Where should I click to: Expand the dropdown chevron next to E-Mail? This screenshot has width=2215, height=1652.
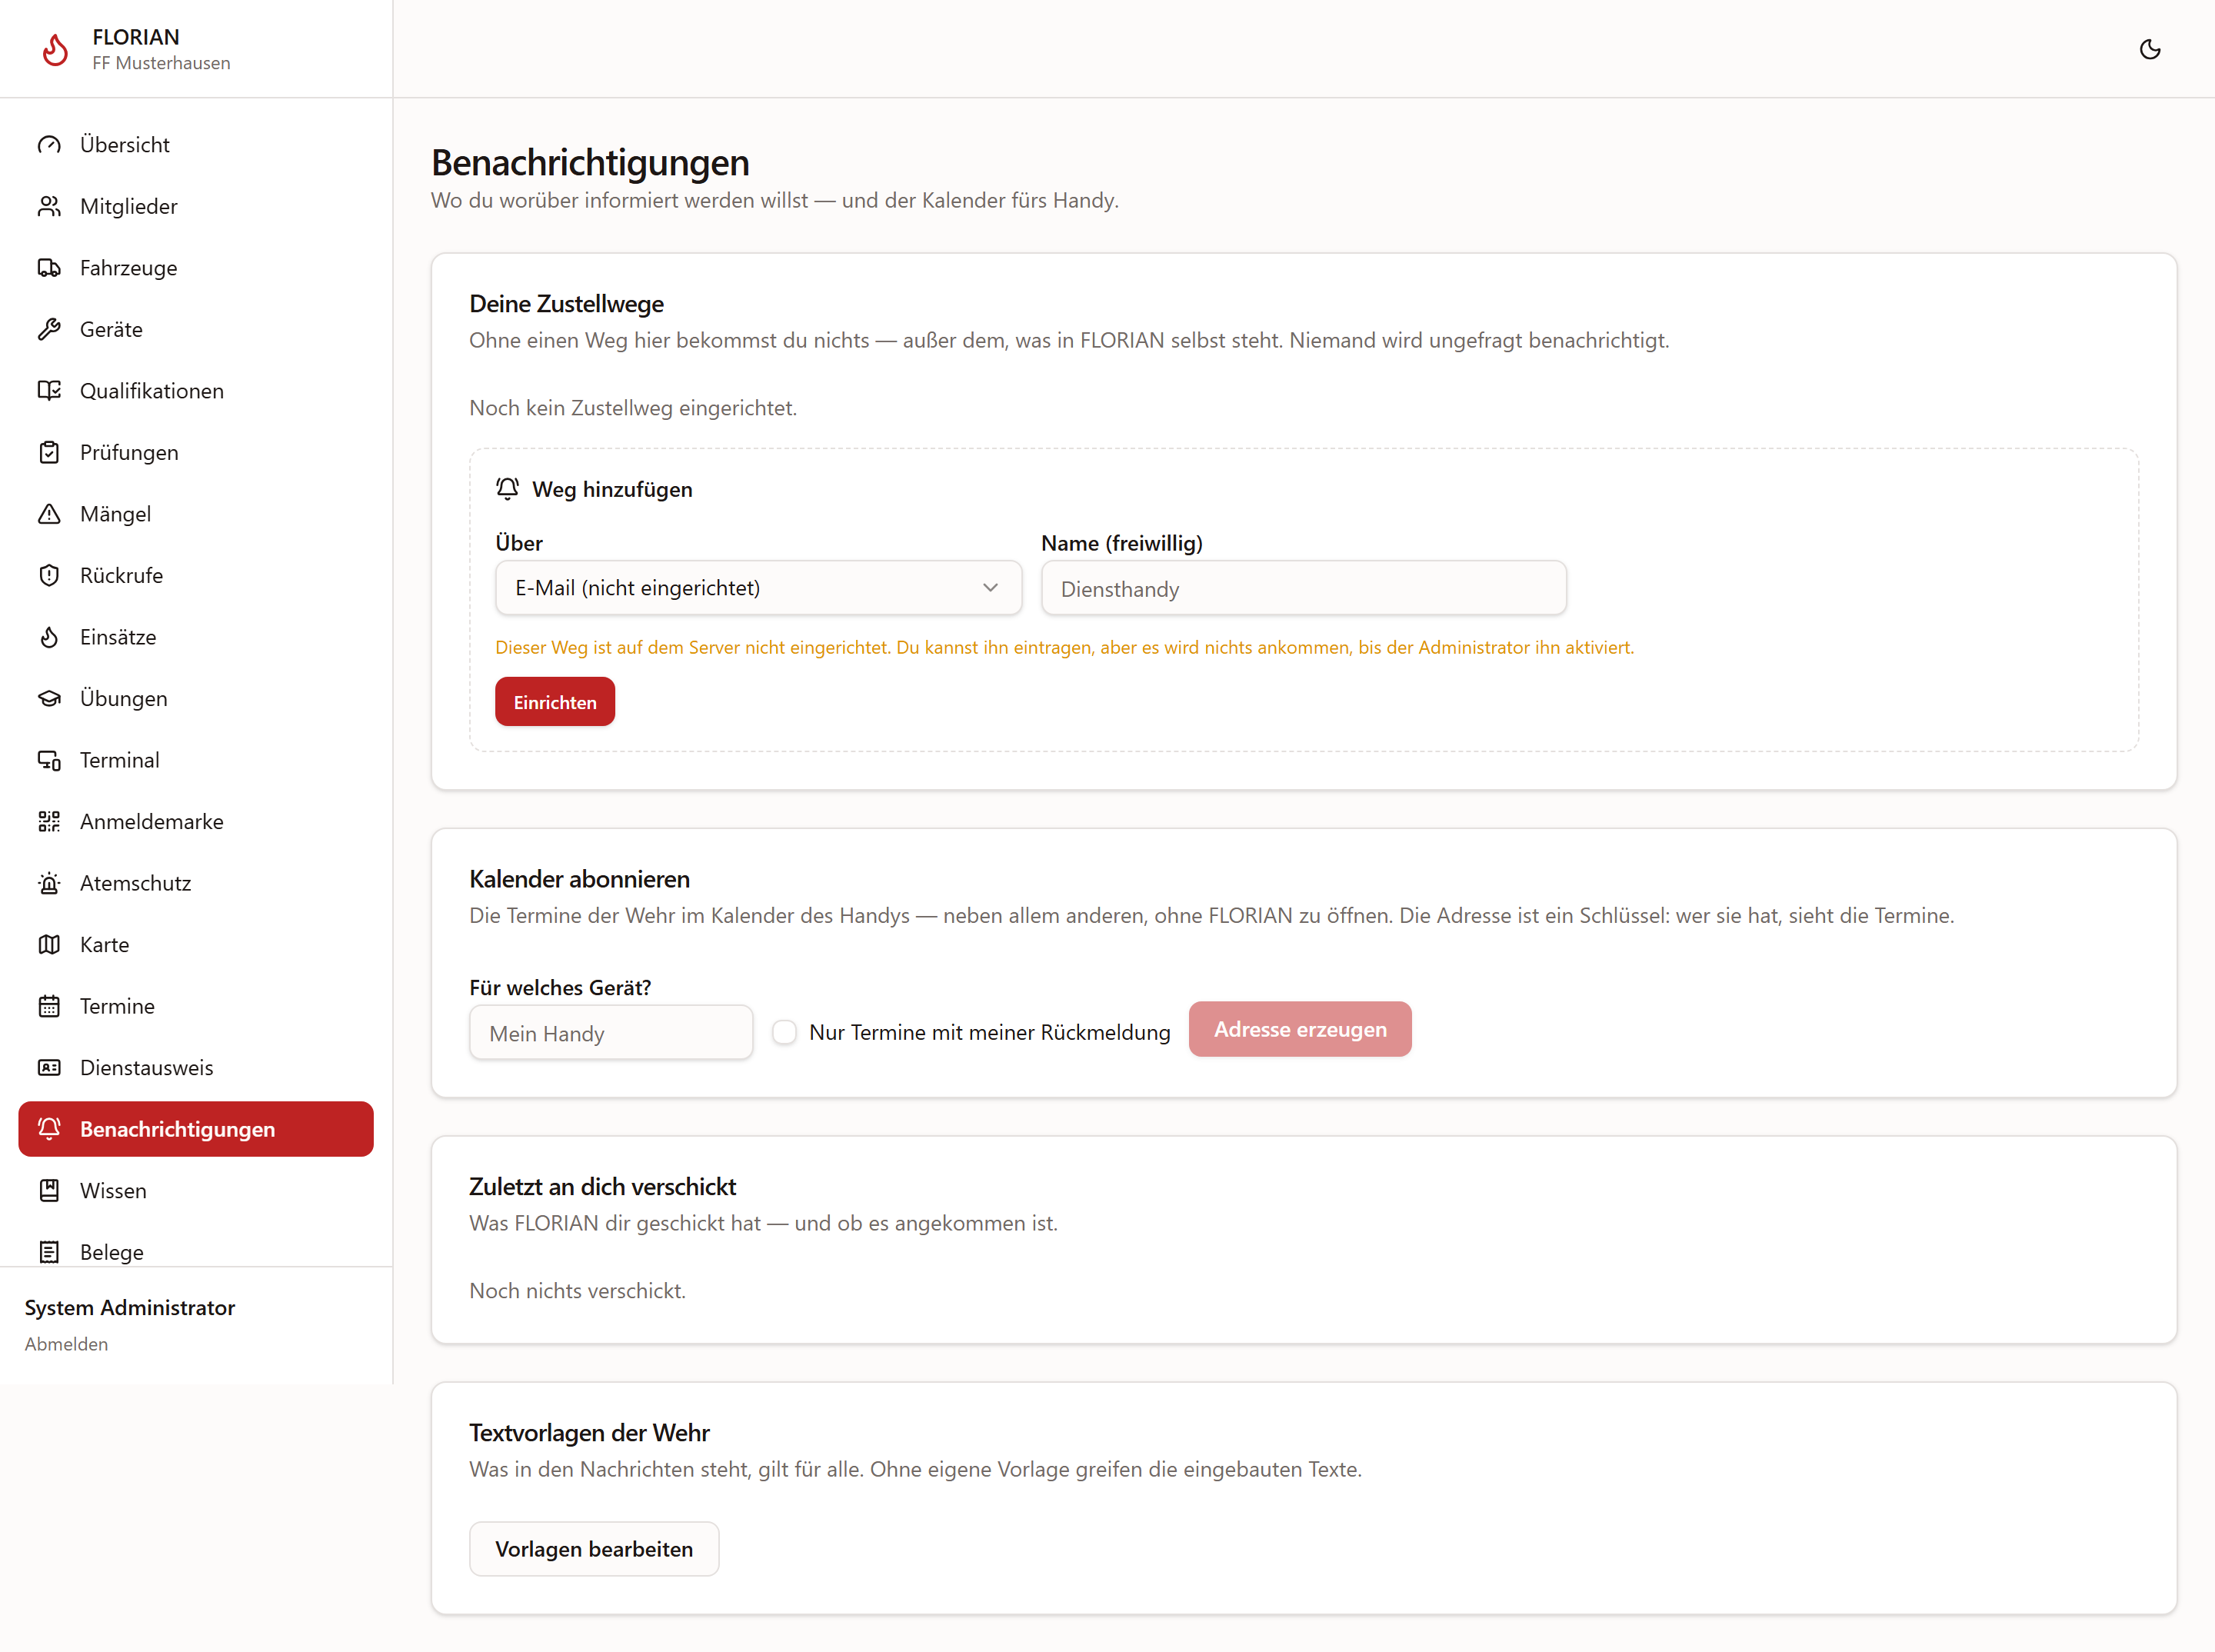click(x=990, y=588)
